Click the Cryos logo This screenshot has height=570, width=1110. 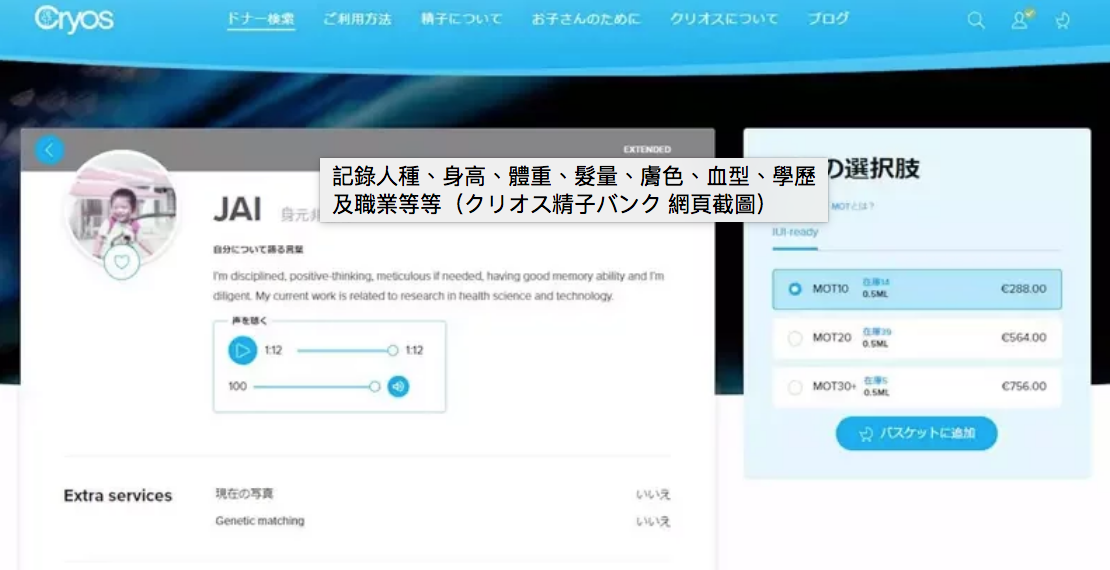coord(74,20)
